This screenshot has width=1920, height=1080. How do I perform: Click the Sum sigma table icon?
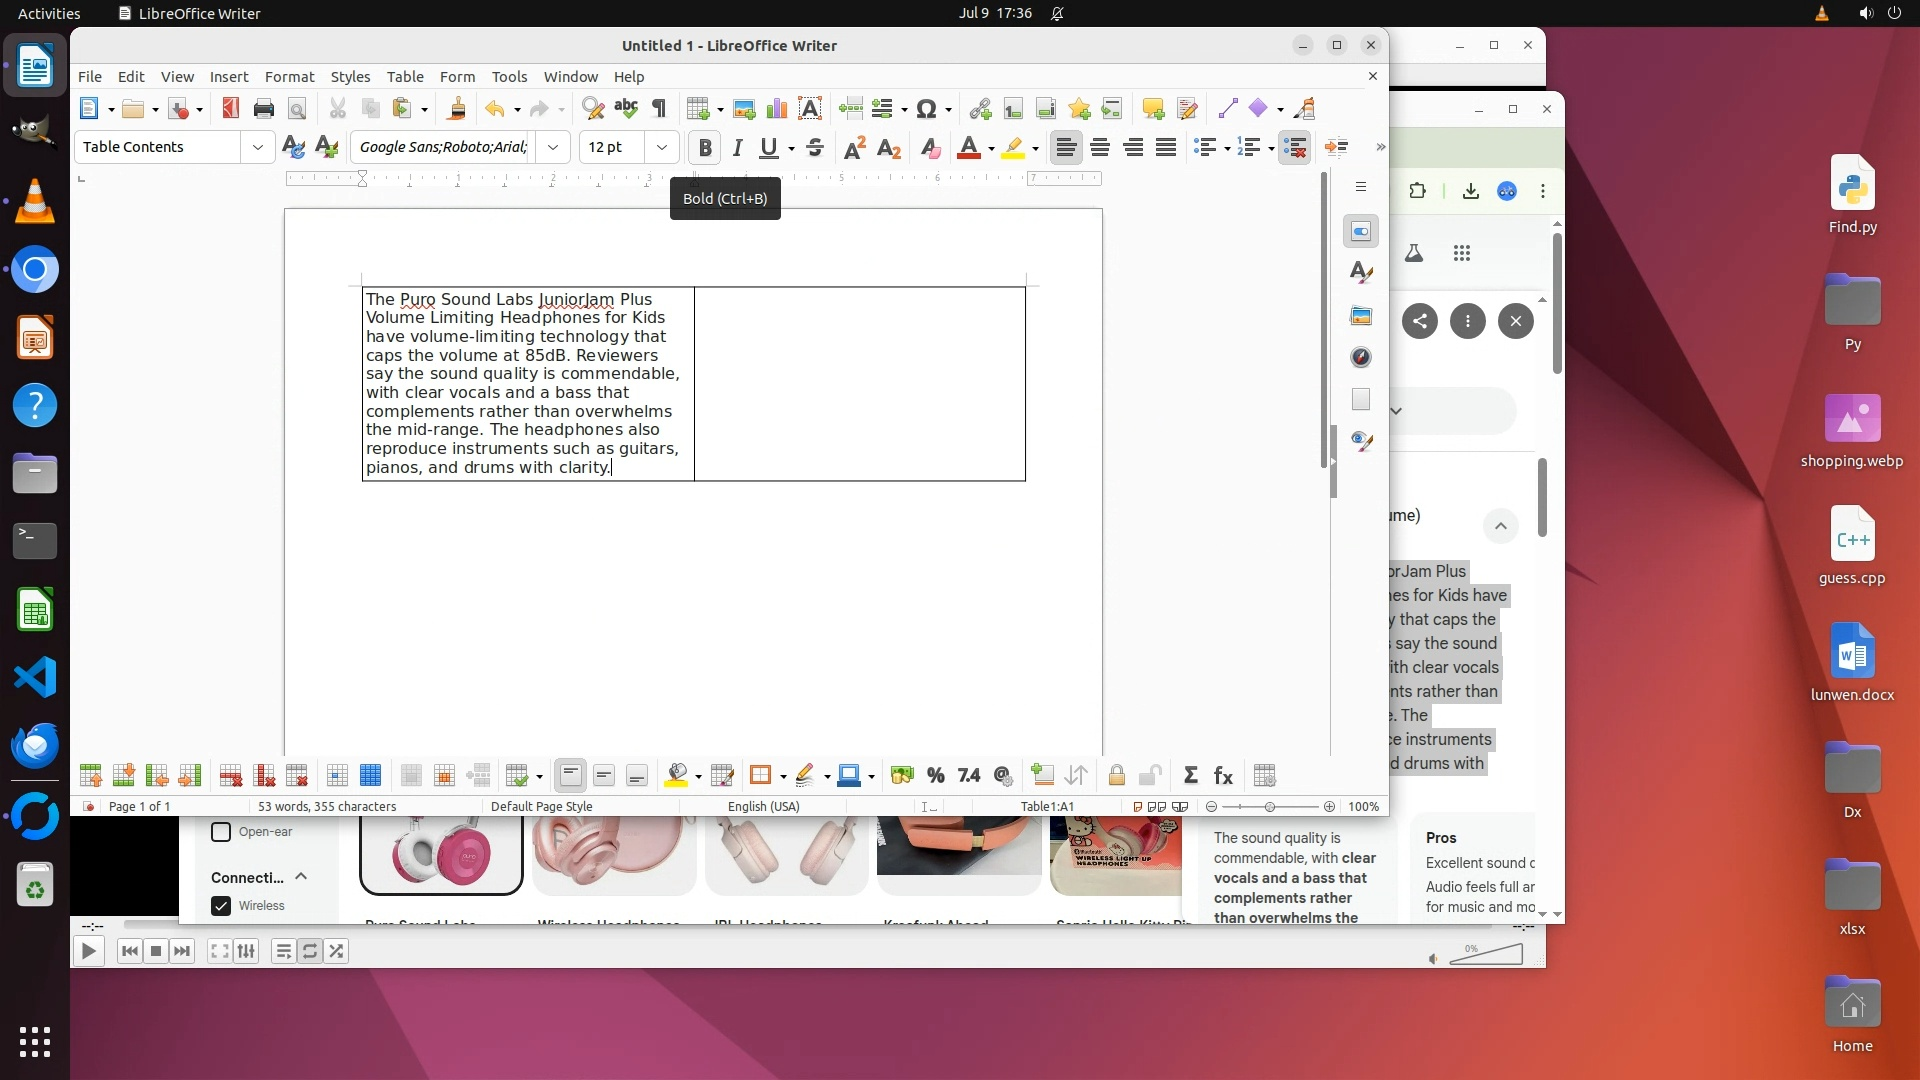point(1190,776)
